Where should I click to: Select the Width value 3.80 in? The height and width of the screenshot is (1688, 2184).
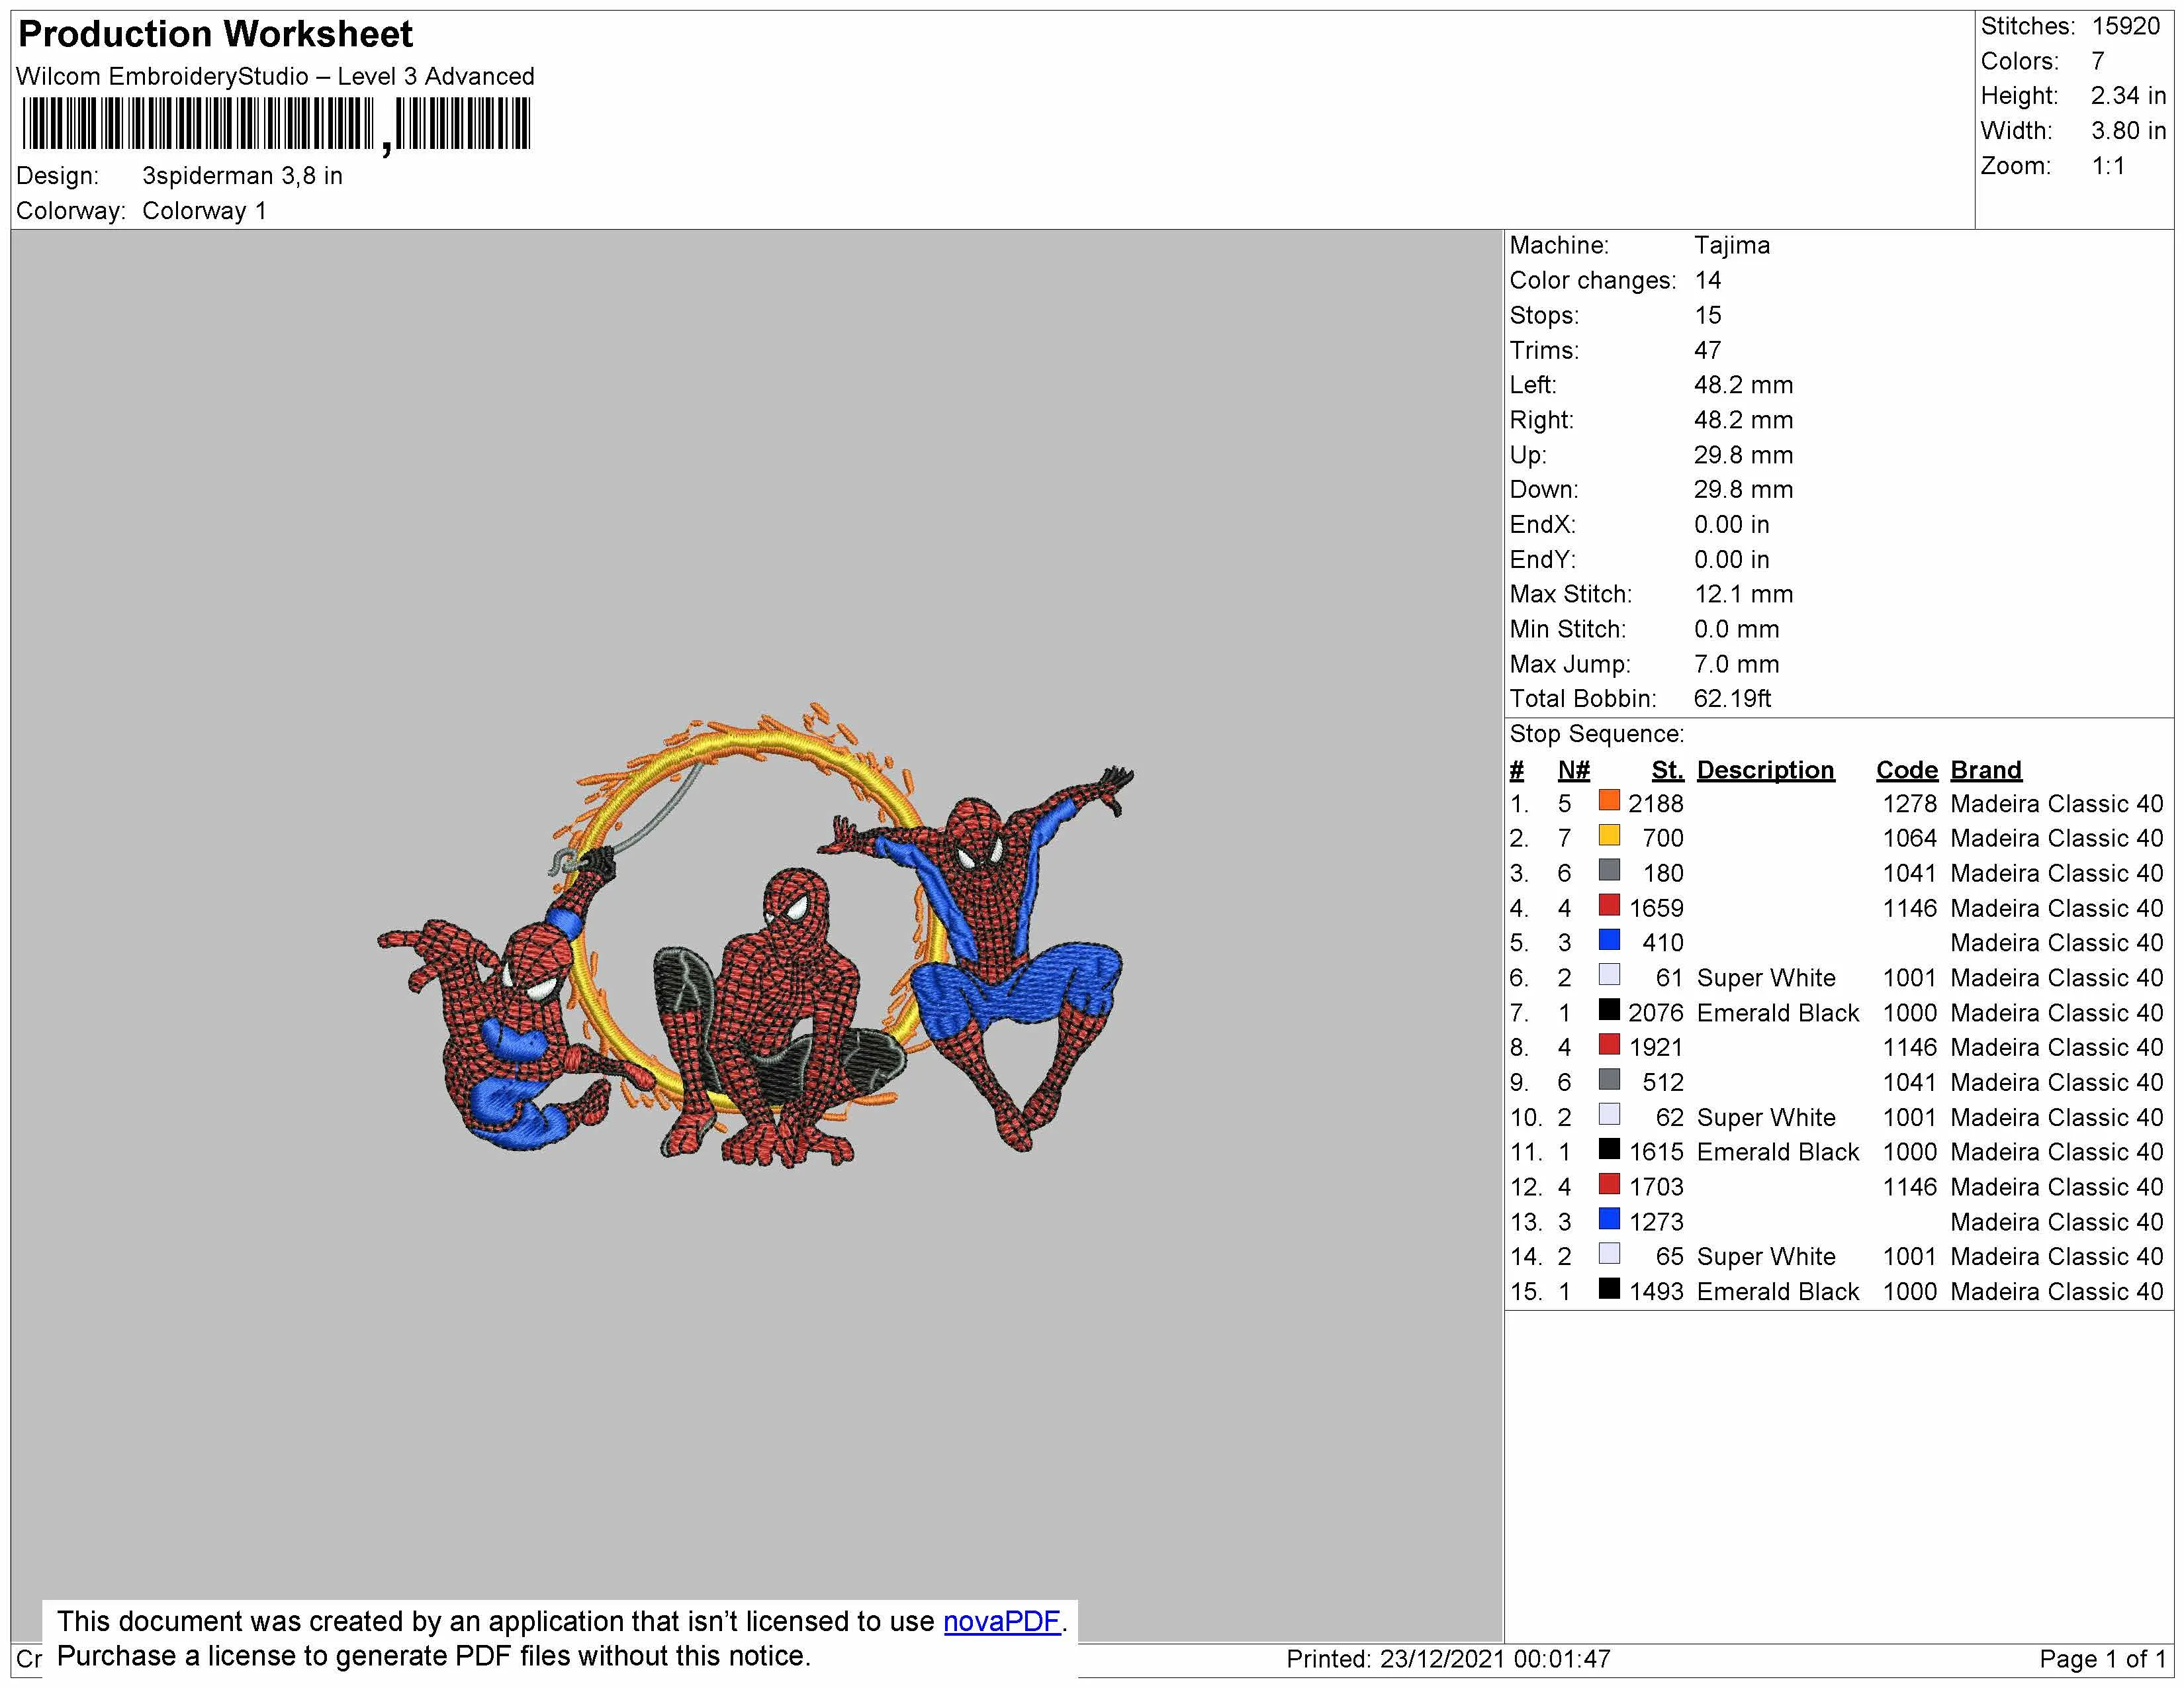click(x=2128, y=131)
